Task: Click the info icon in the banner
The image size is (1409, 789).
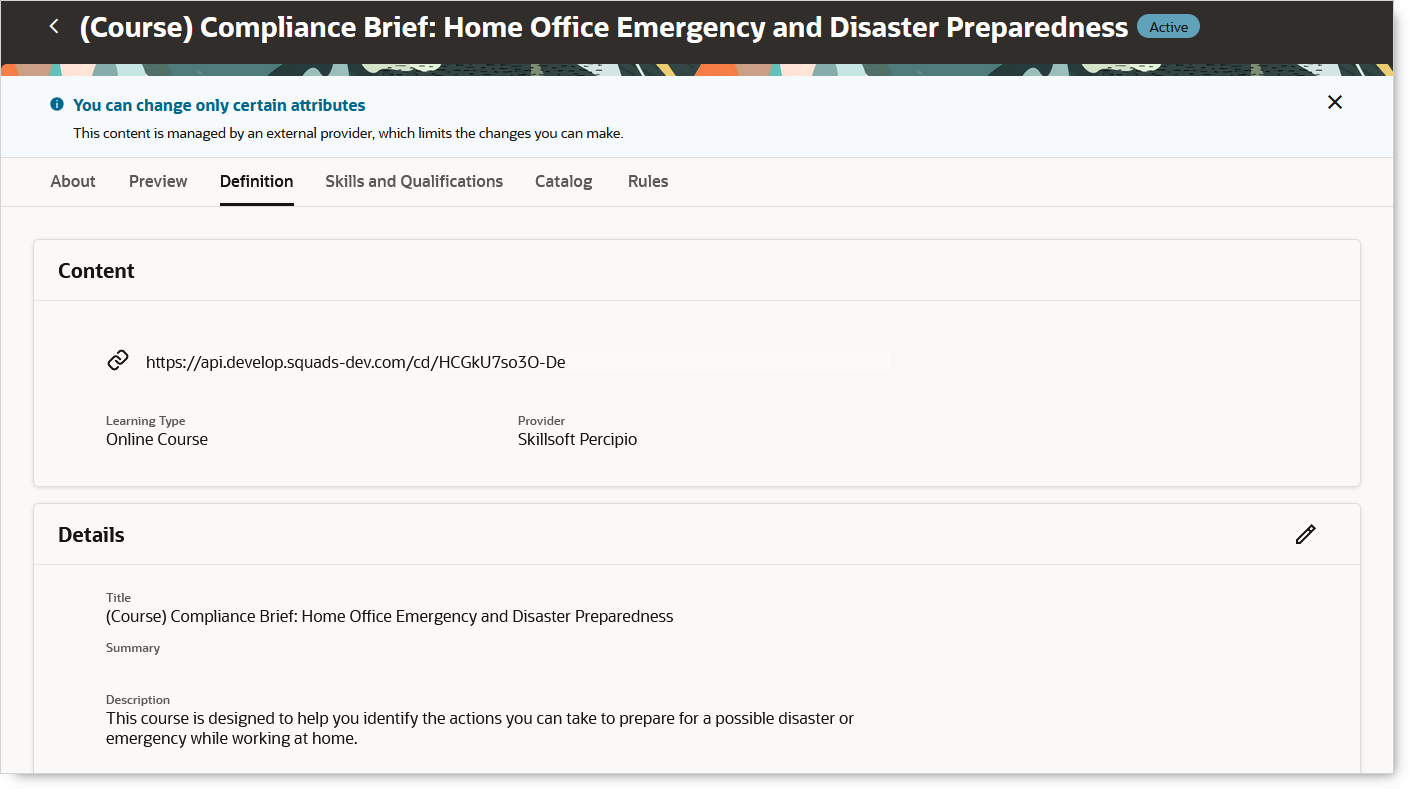Action: [57, 104]
